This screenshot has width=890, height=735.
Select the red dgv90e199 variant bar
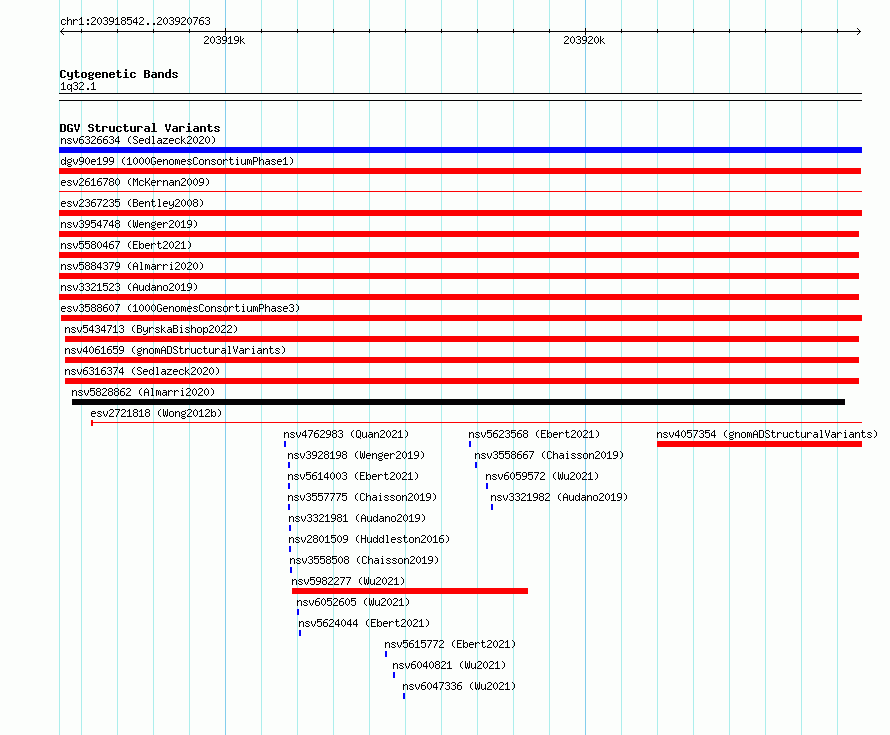(x=460, y=171)
